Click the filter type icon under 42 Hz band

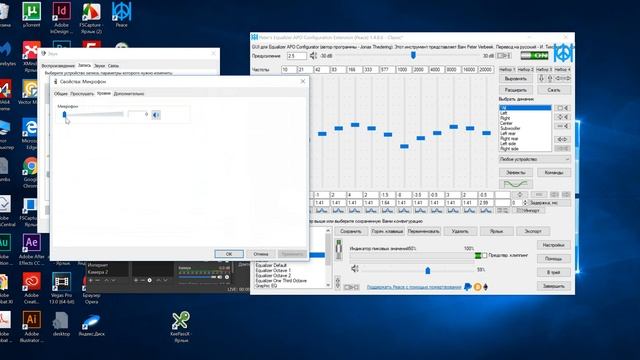[322, 211]
